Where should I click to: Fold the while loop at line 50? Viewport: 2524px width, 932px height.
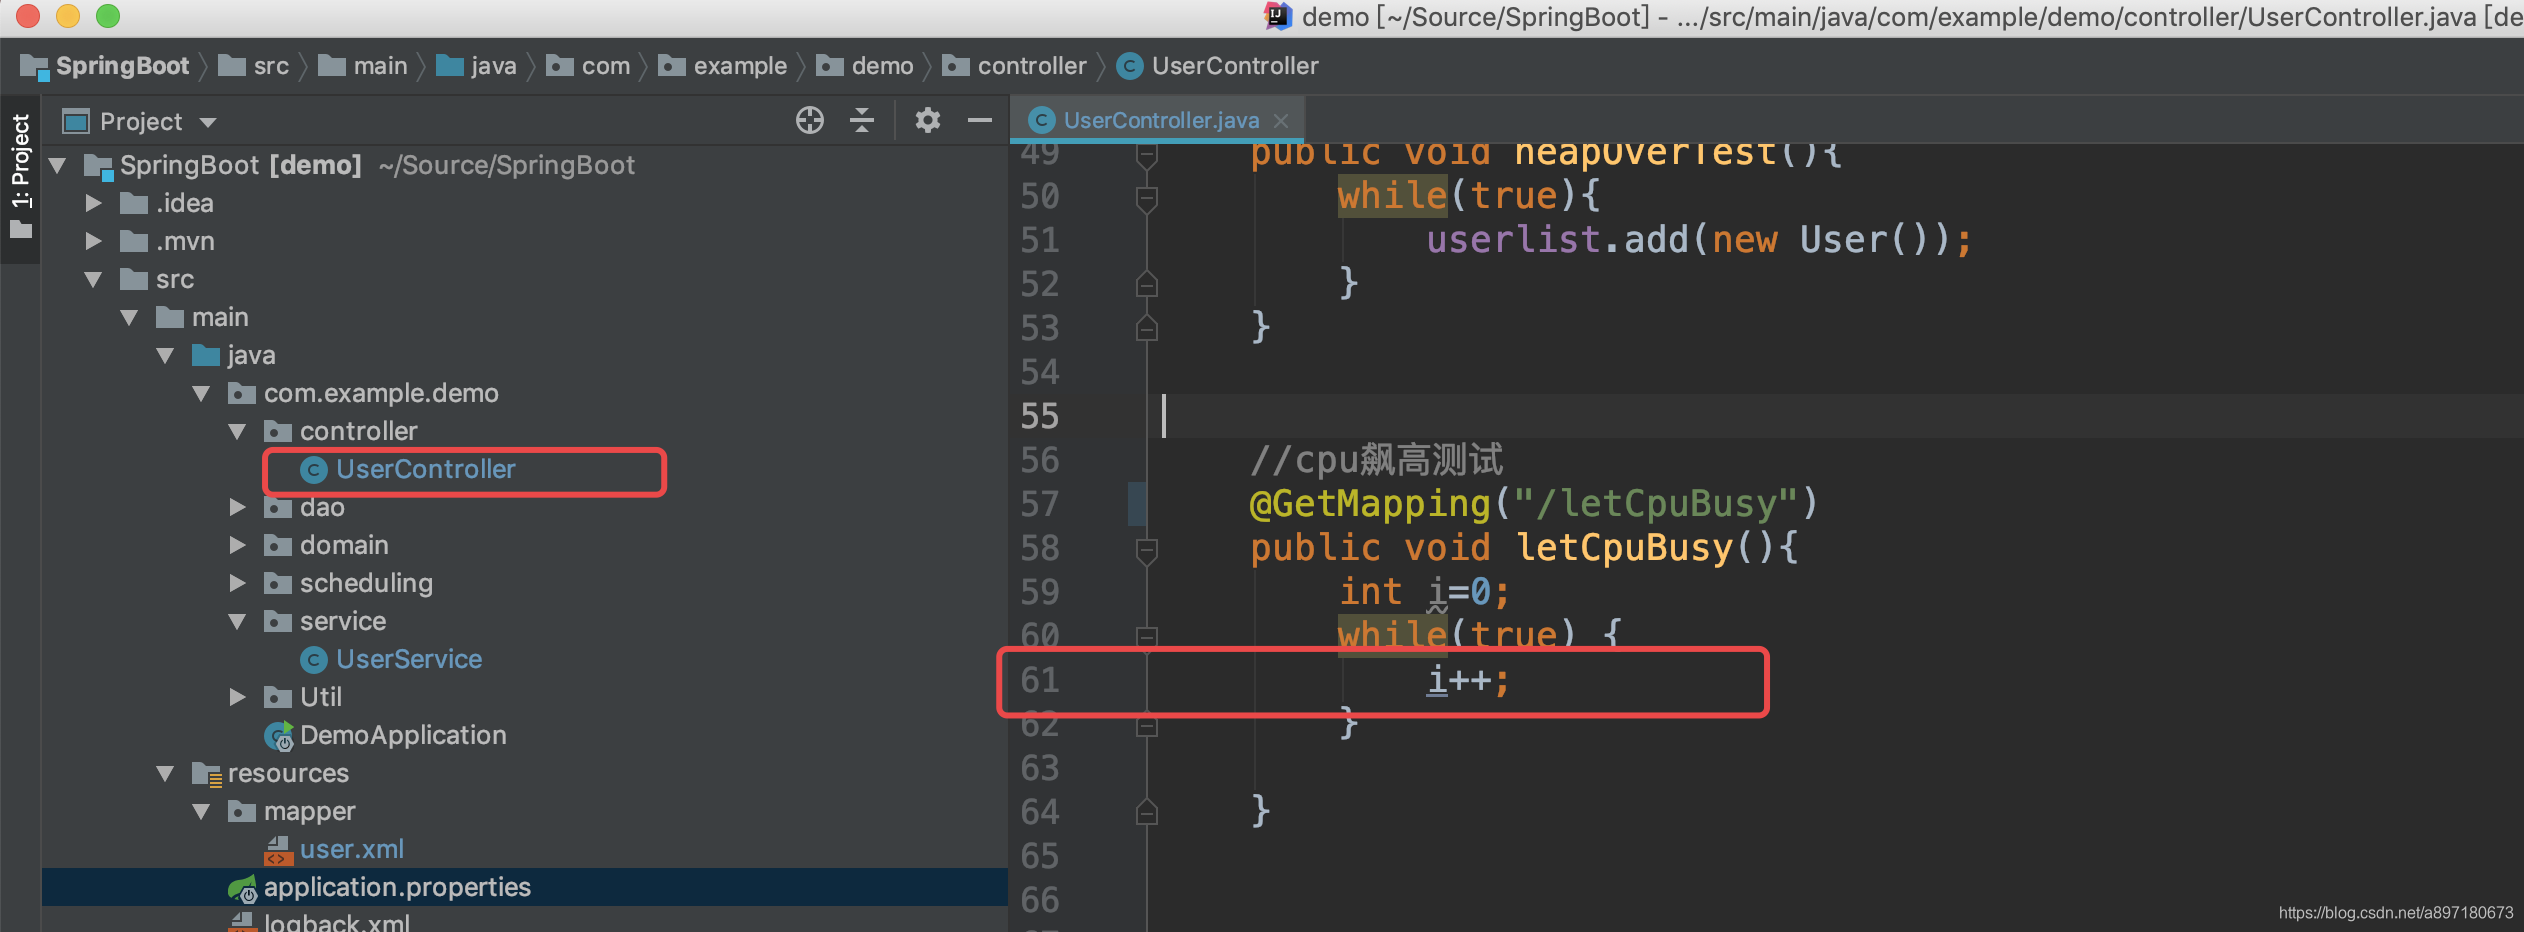tap(1147, 198)
